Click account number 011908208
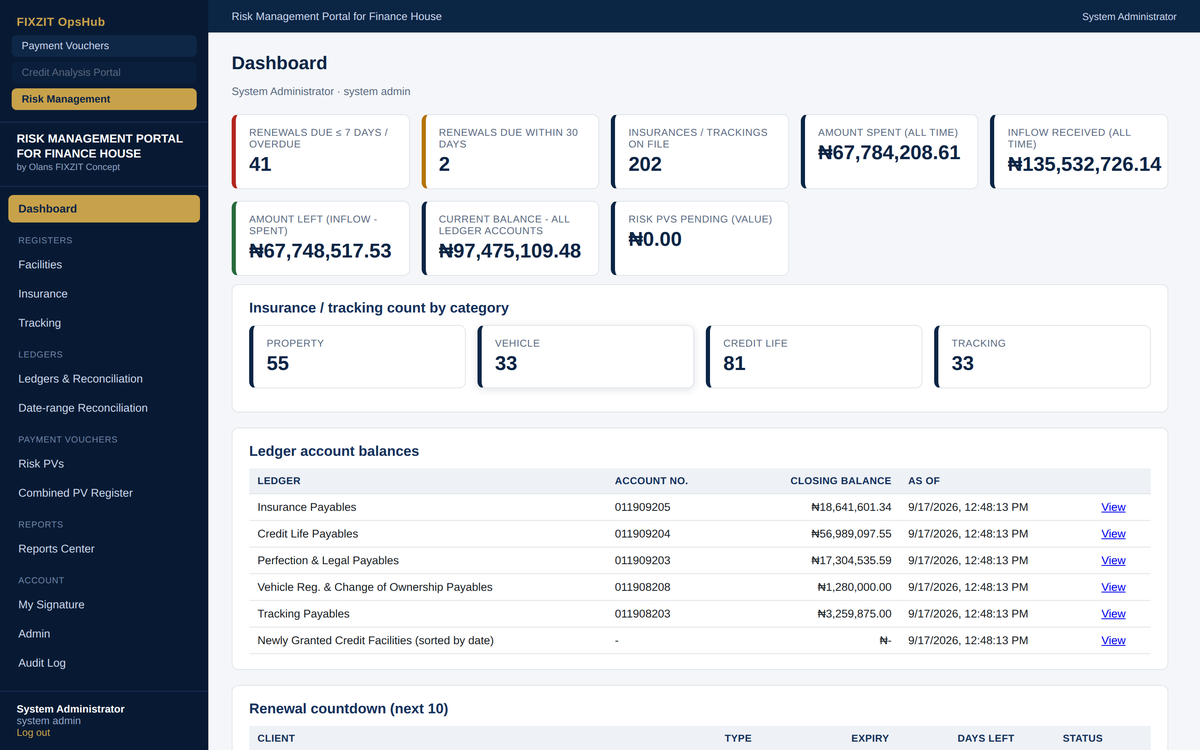Viewport: 1200px width, 750px height. (x=643, y=587)
